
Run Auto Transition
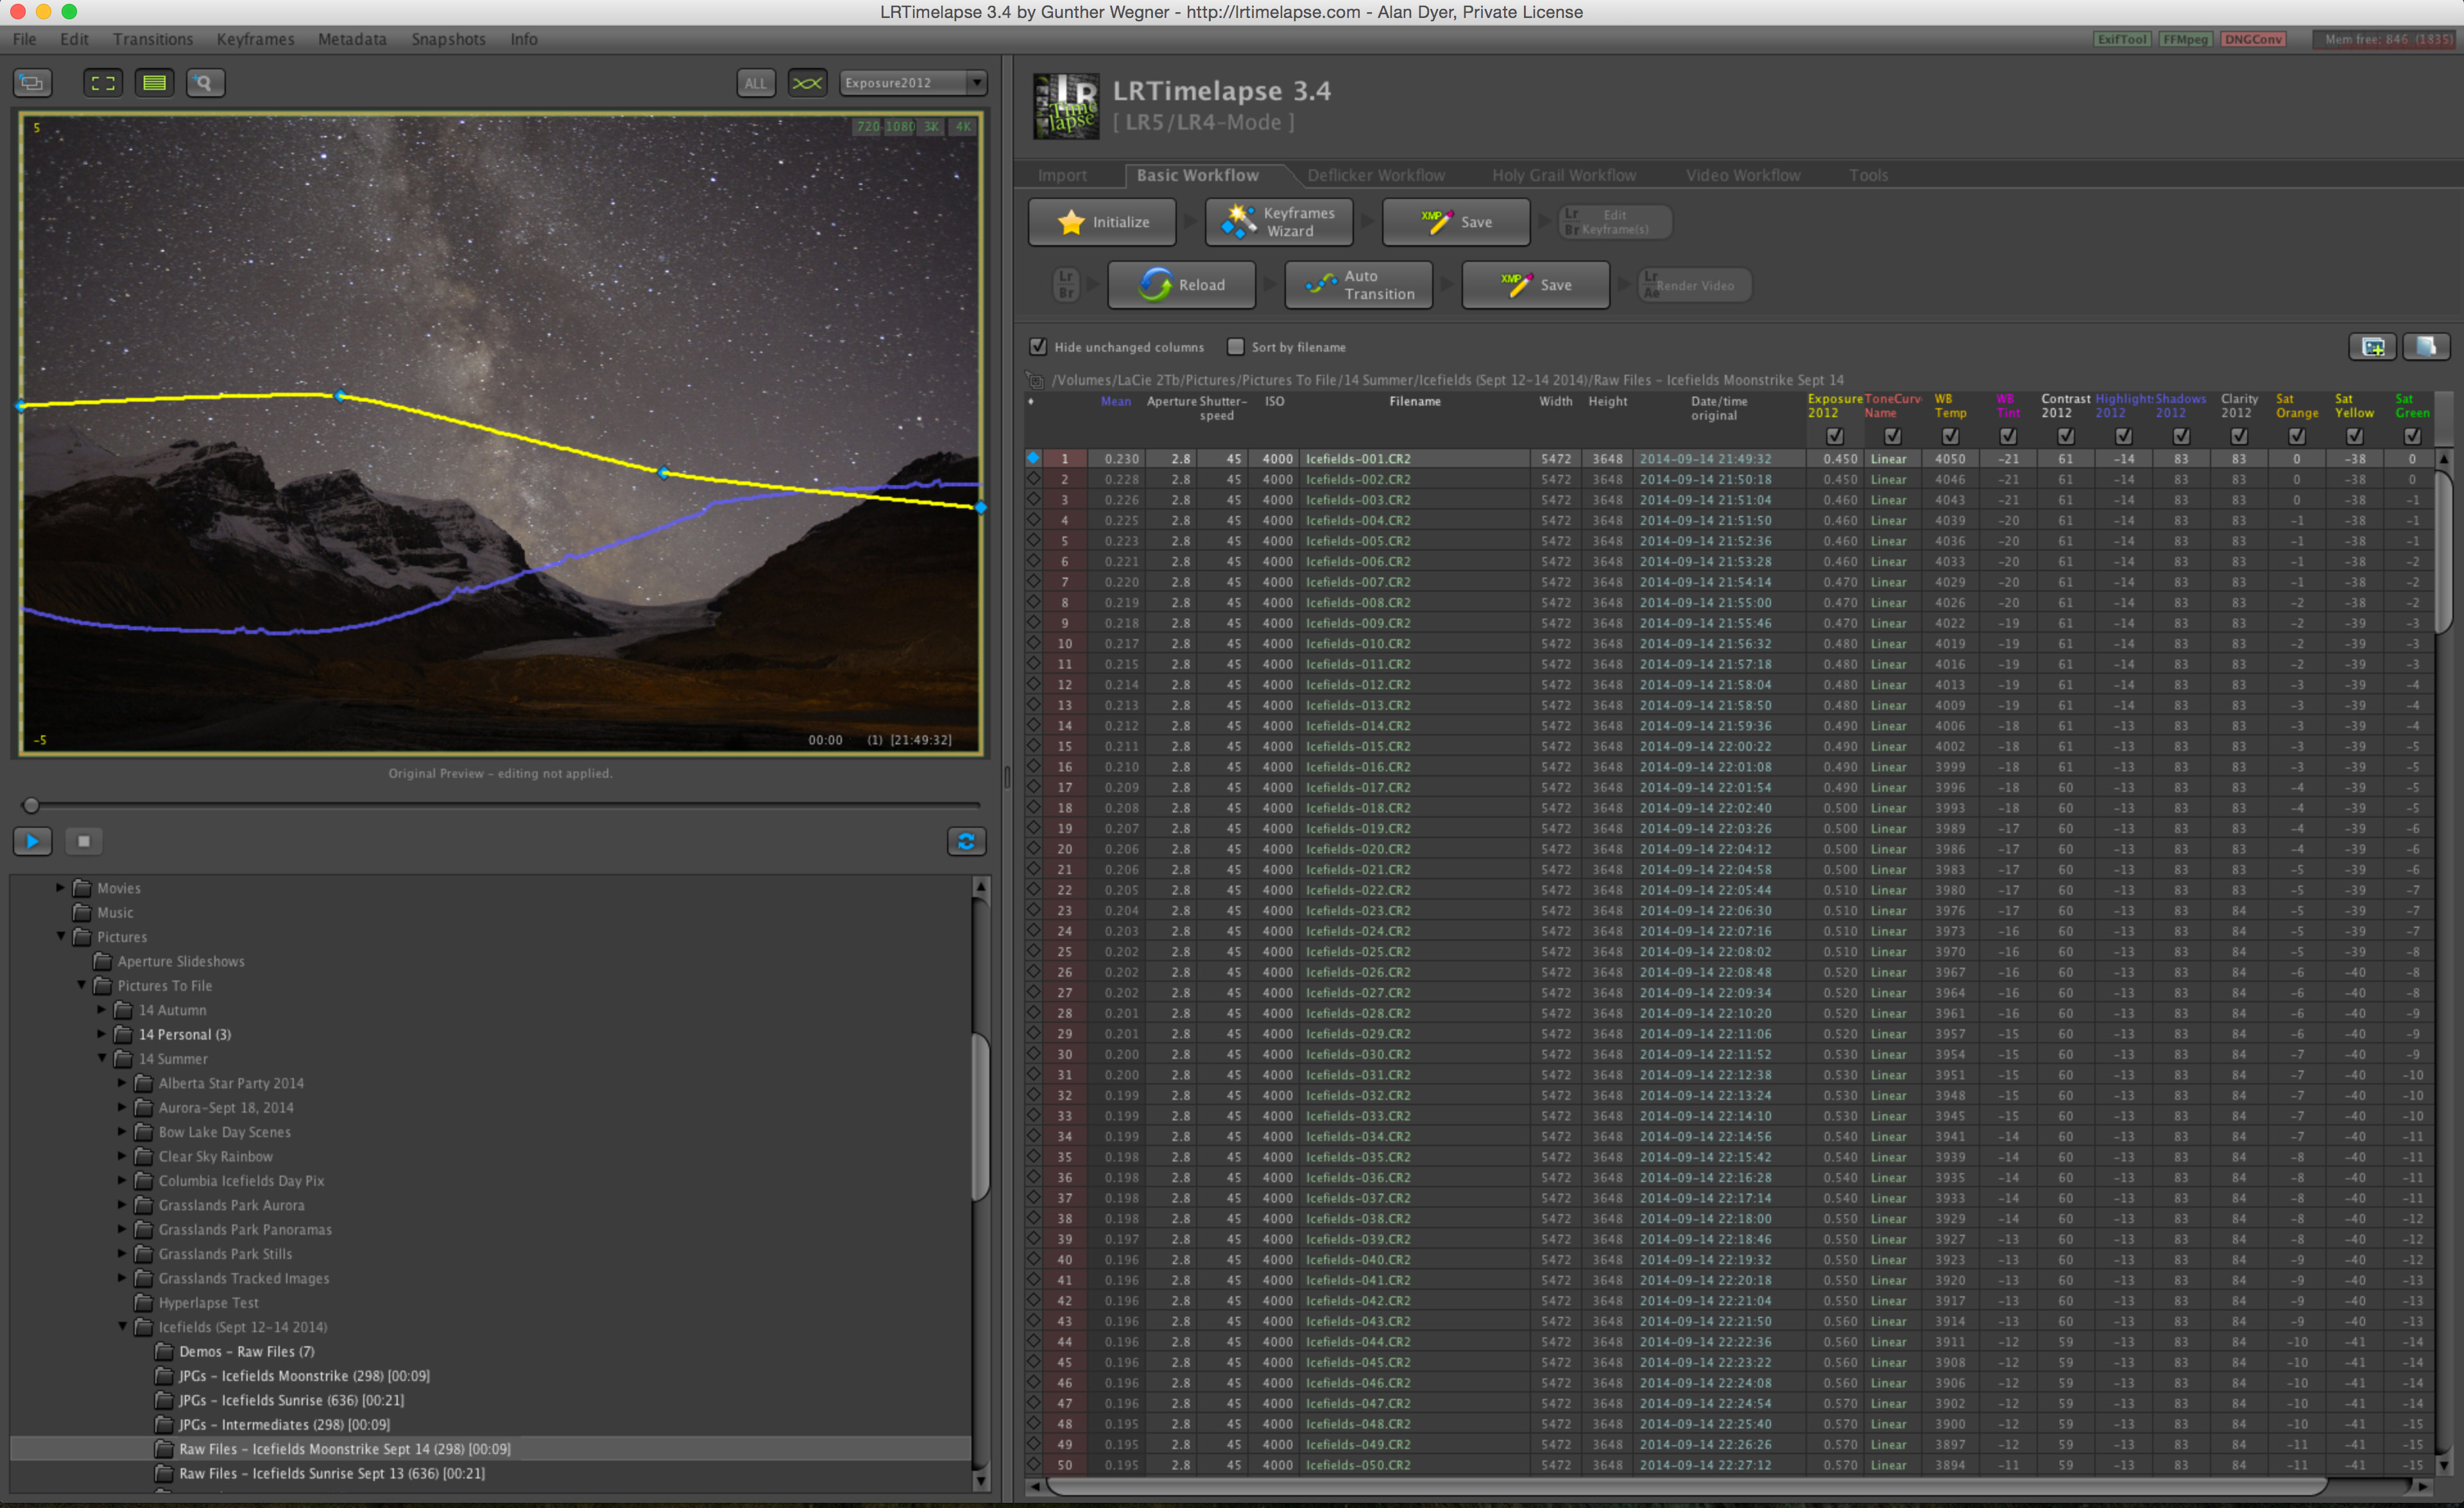1358,285
